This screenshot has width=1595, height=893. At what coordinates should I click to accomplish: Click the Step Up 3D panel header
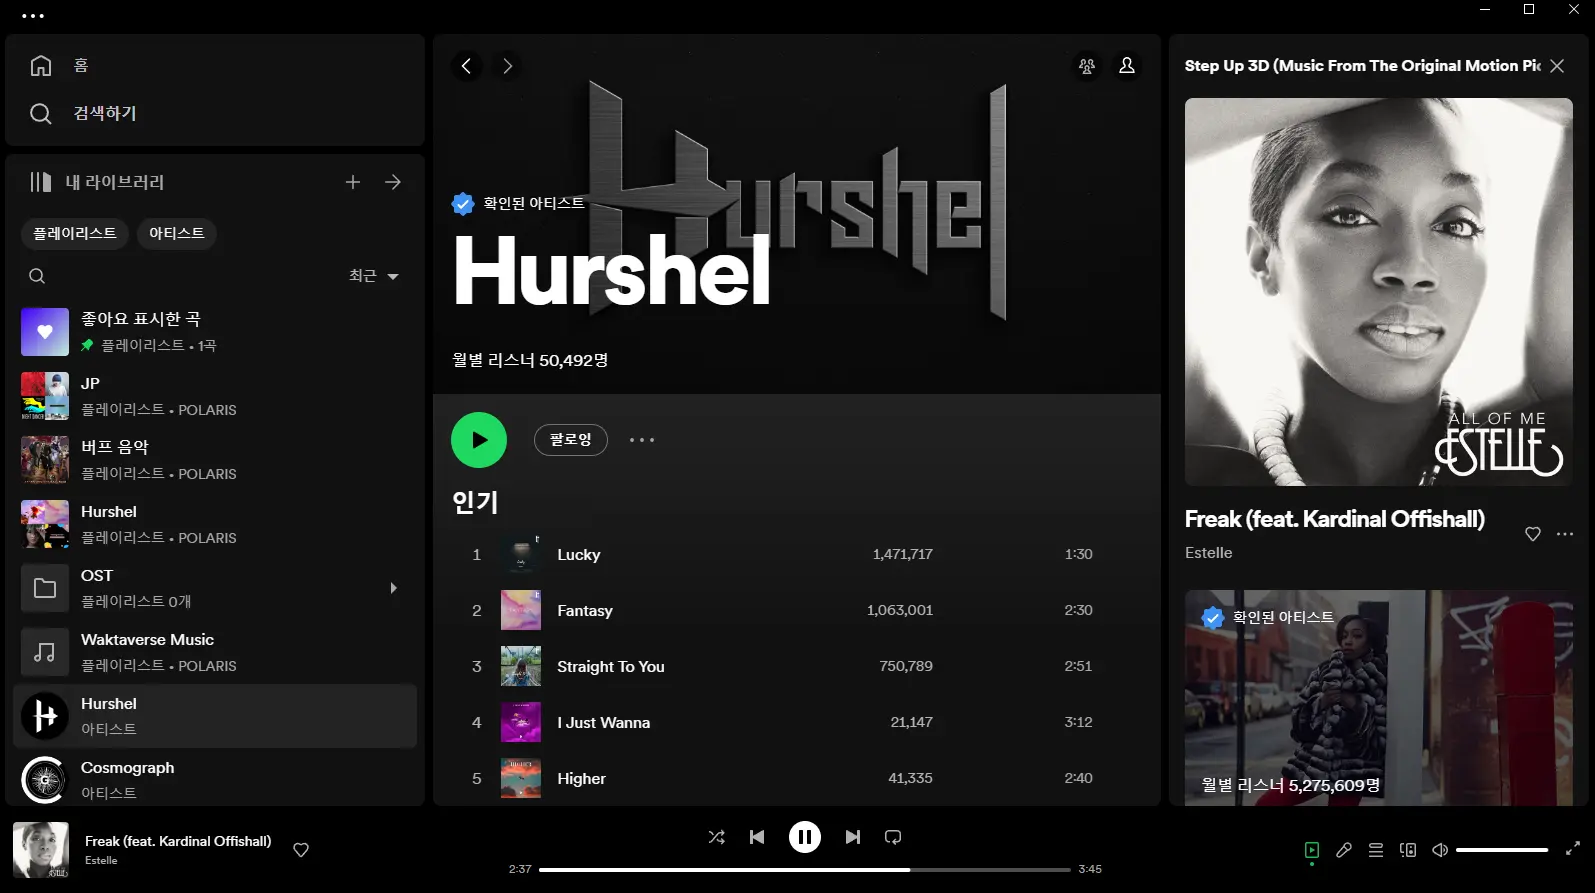click(1362, 66)
